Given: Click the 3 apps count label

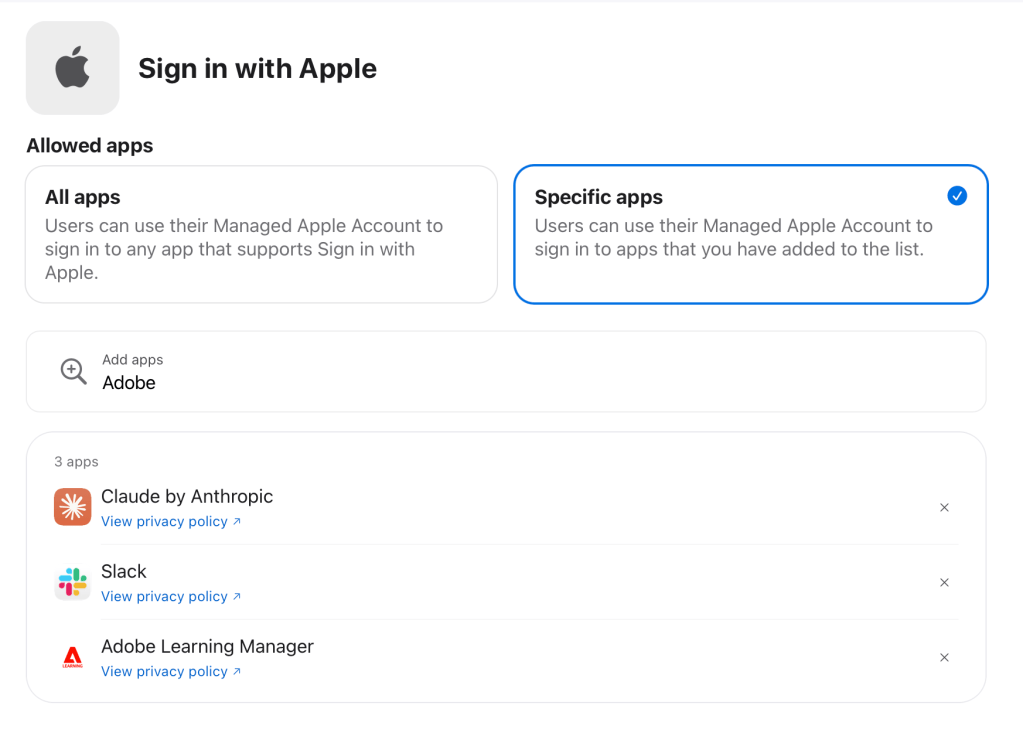Looking at the screenshot, I should [76, 462].
